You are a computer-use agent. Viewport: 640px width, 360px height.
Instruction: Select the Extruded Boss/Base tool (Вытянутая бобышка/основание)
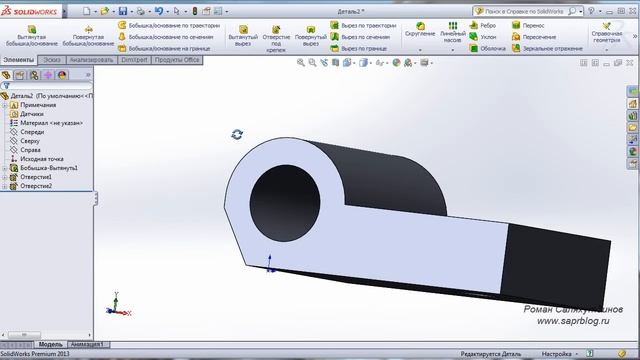31,36
